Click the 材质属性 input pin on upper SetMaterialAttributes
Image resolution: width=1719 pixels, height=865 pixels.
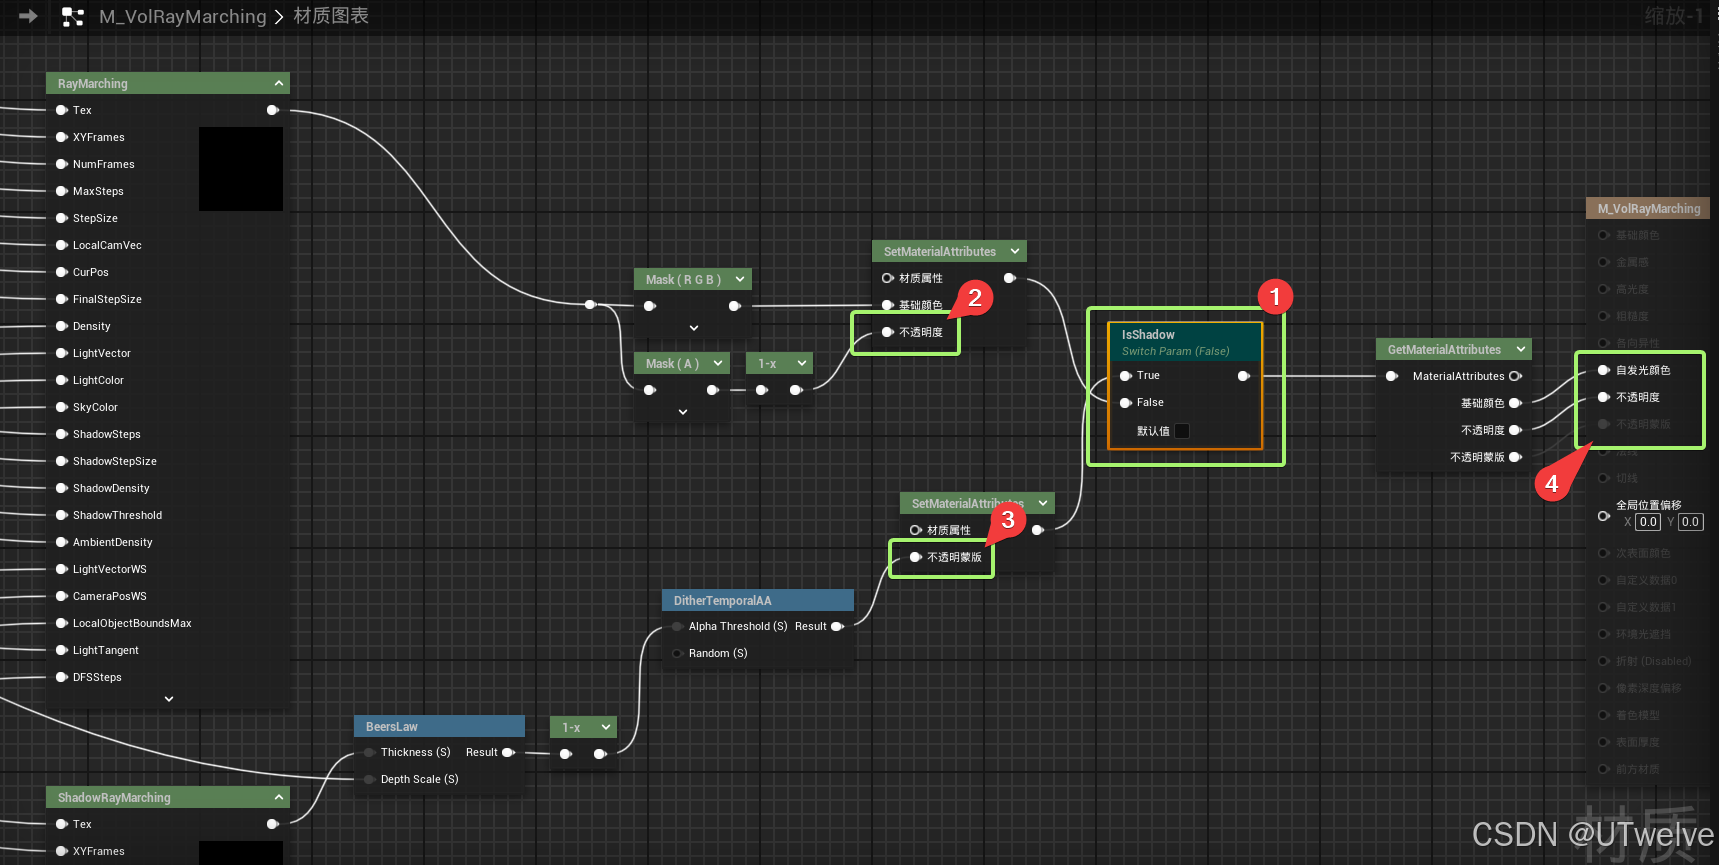pos(888,278)
